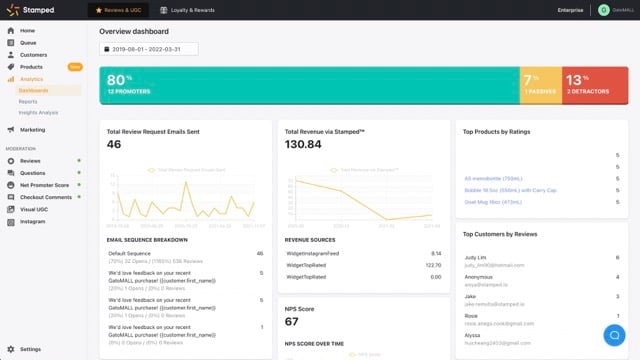Click the New badge next to Products
Image resolution: width=640 pixels, height=360 pixels.
(x=75, y=67)
